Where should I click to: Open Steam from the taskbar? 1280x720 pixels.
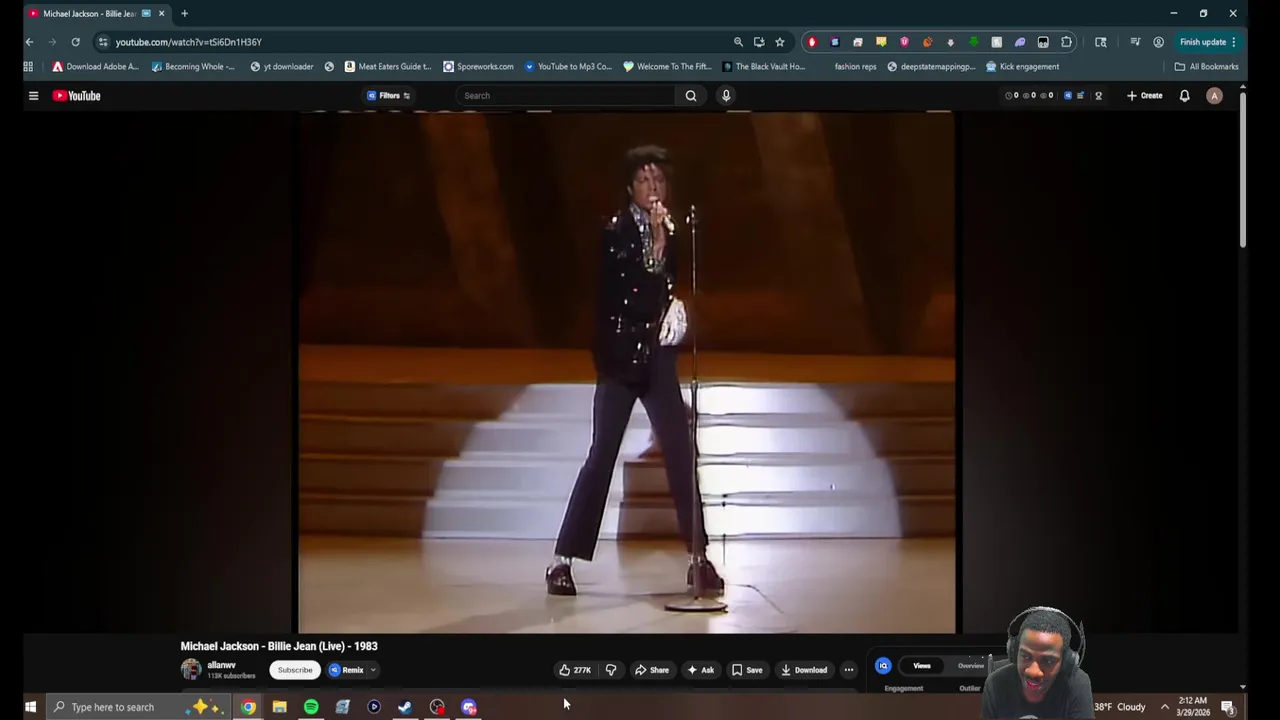[x=405, y=707]
